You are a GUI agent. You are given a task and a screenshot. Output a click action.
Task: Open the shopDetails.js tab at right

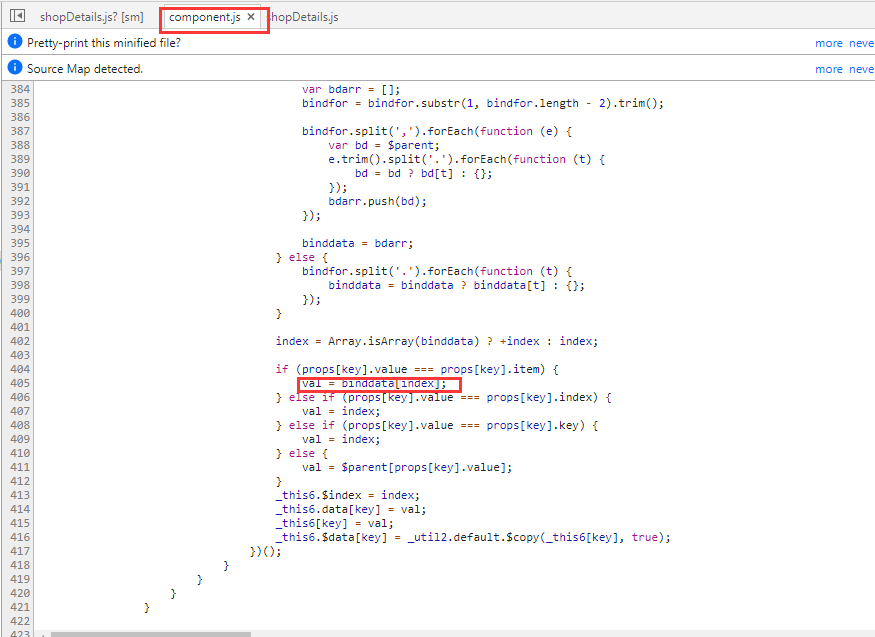click(x=303, y=17)
